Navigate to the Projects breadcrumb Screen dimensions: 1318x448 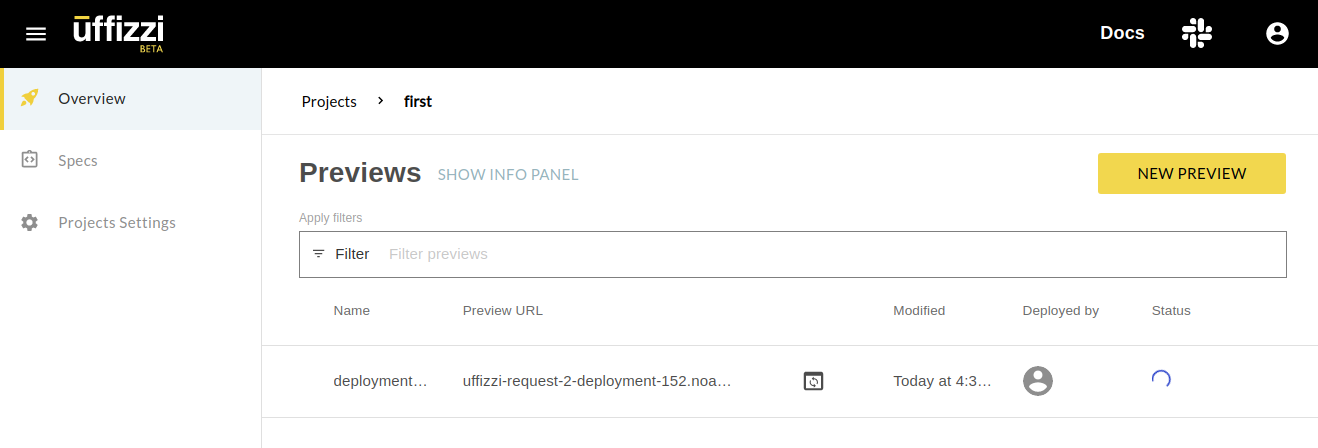tap(329, 101)
